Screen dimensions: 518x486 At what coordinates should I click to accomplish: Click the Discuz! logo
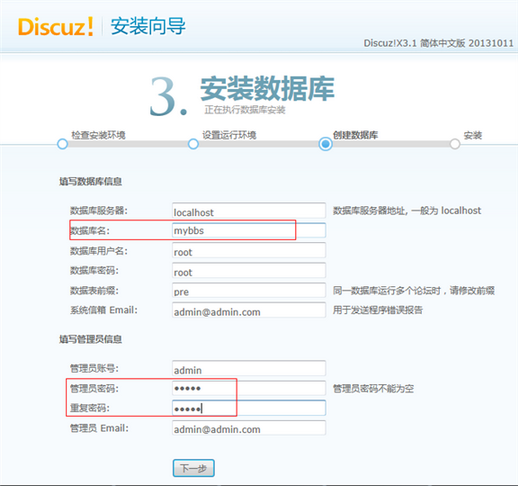[56, 27]
